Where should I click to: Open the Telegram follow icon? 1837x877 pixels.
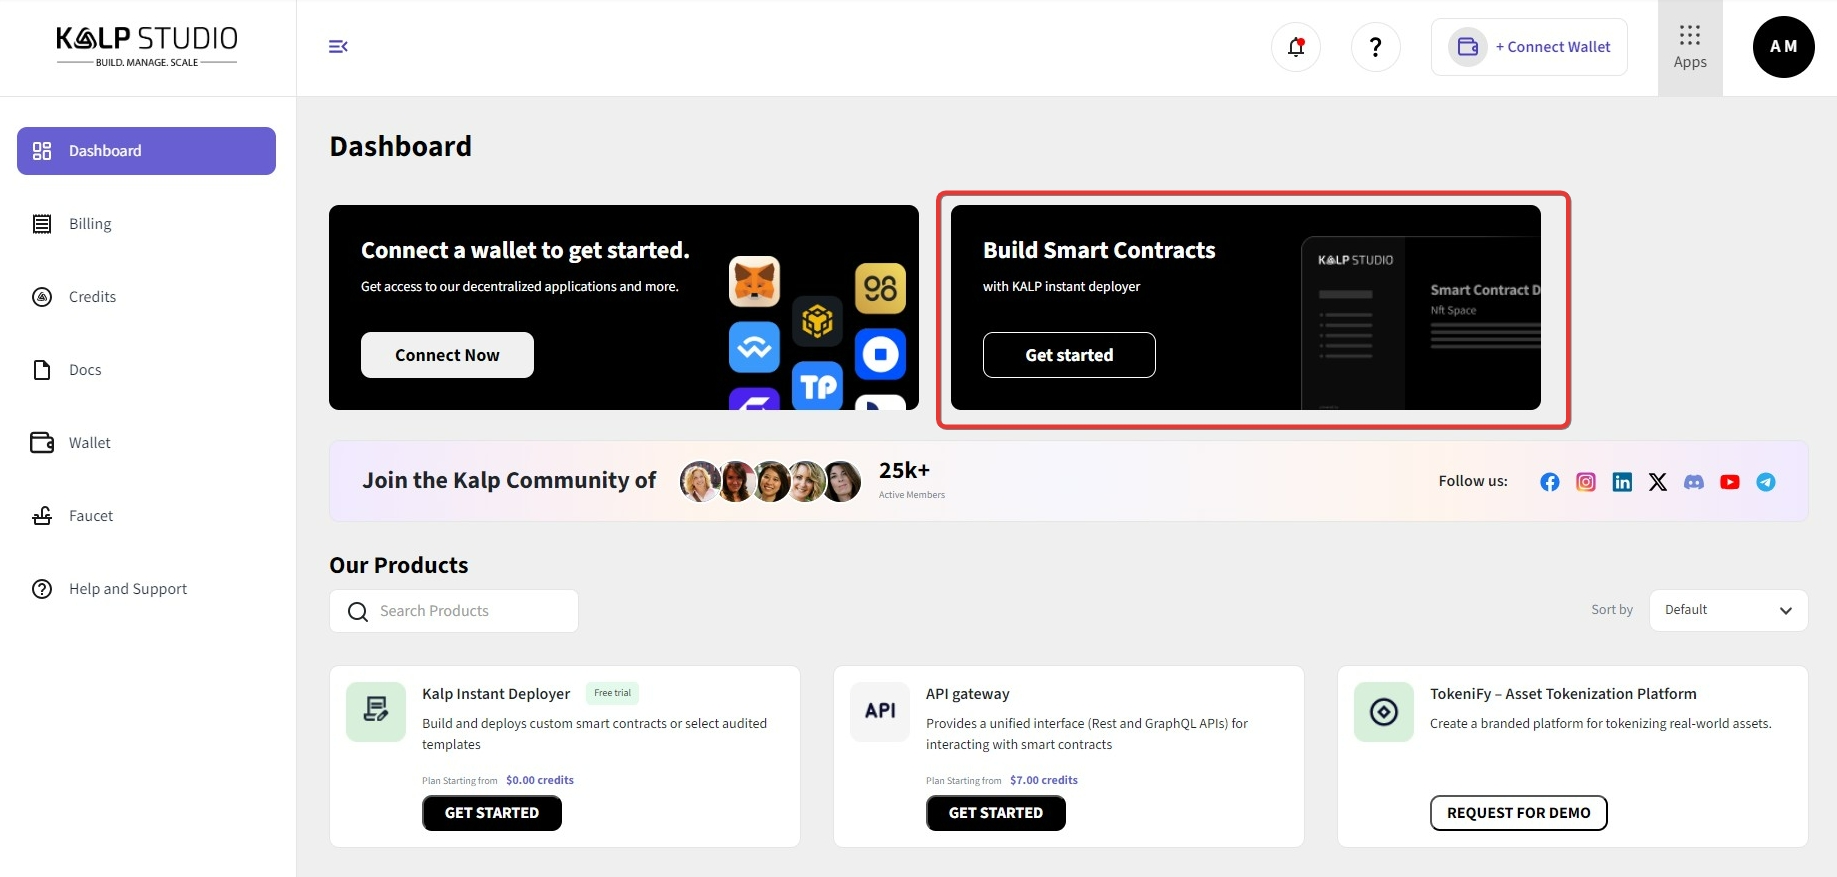pyautogui.click(x=1765, y=482)
